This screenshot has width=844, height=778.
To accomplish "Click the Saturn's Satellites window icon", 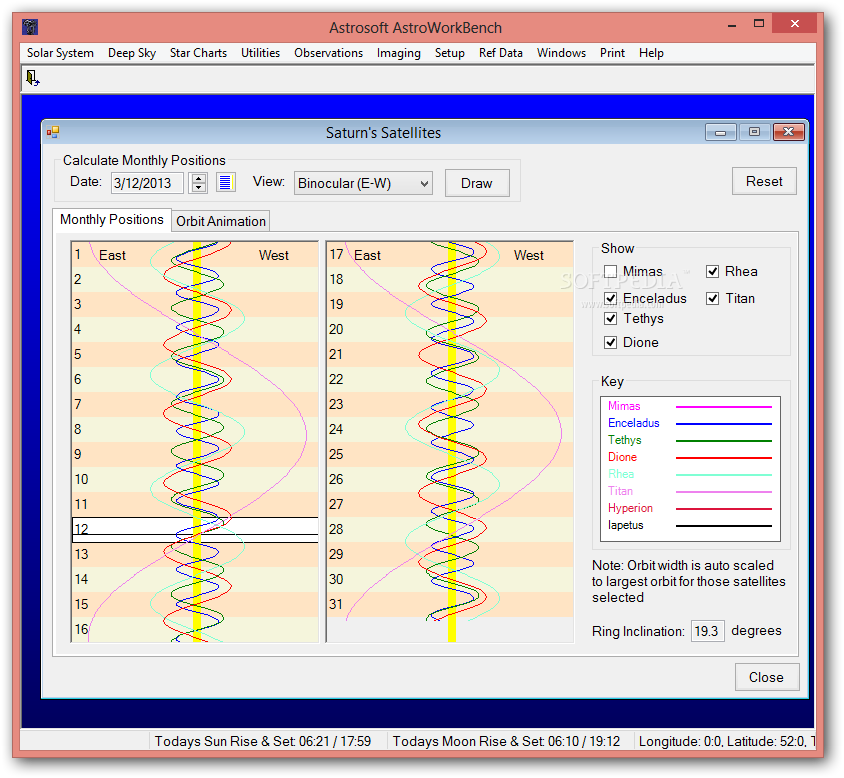I will pyautogui.click(x=53, y=132).
